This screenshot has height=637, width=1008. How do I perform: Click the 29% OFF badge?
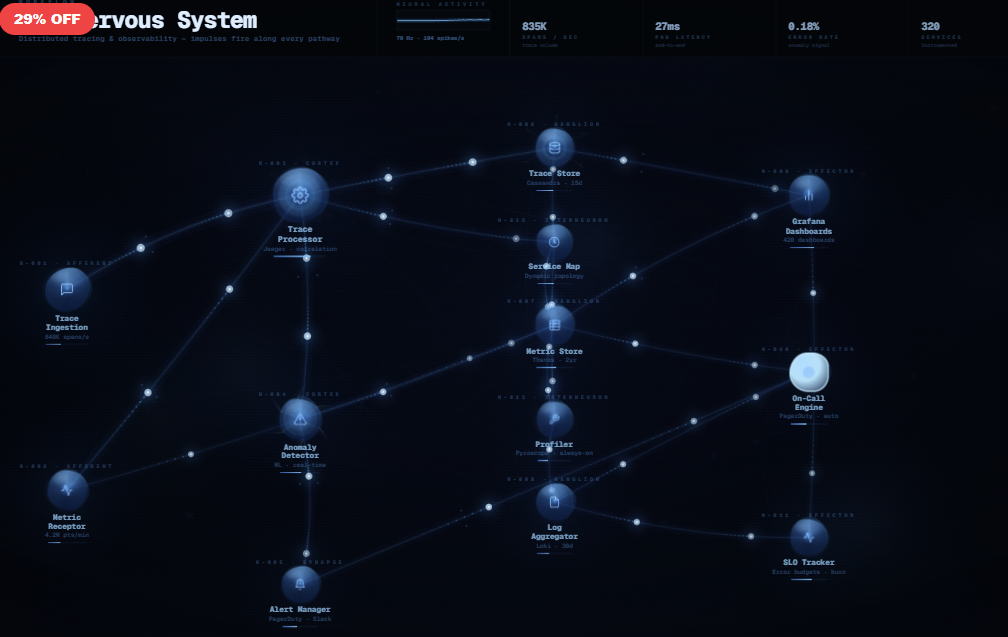click(46, 17)
